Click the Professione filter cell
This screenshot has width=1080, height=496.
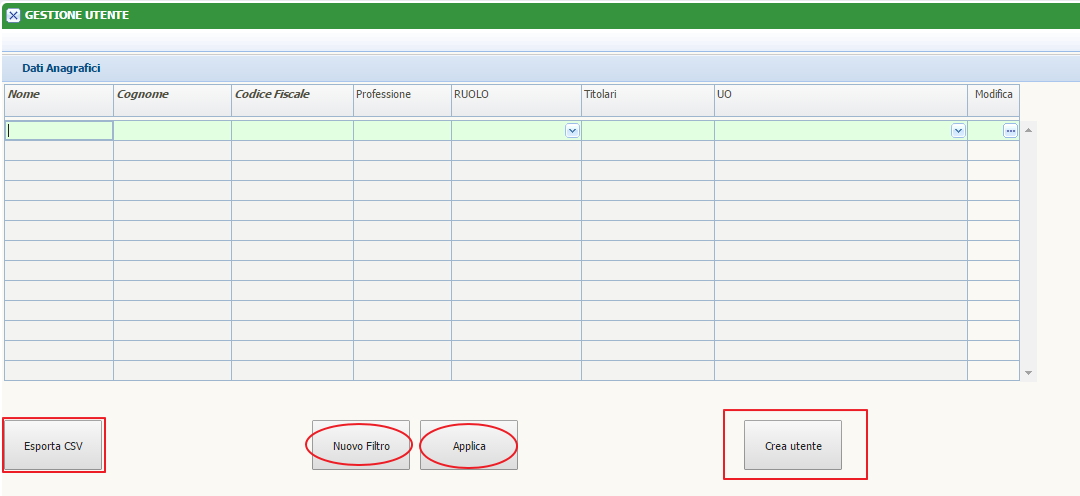pos(402,131)
